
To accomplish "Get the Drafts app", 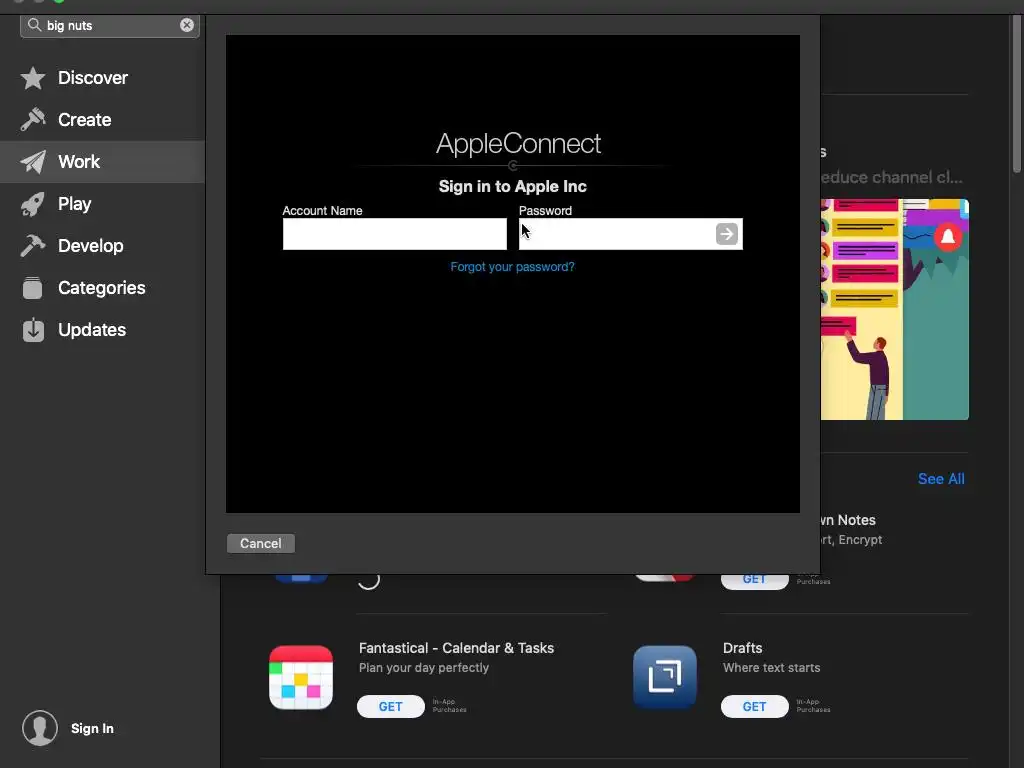I will [x=754, y=707].
